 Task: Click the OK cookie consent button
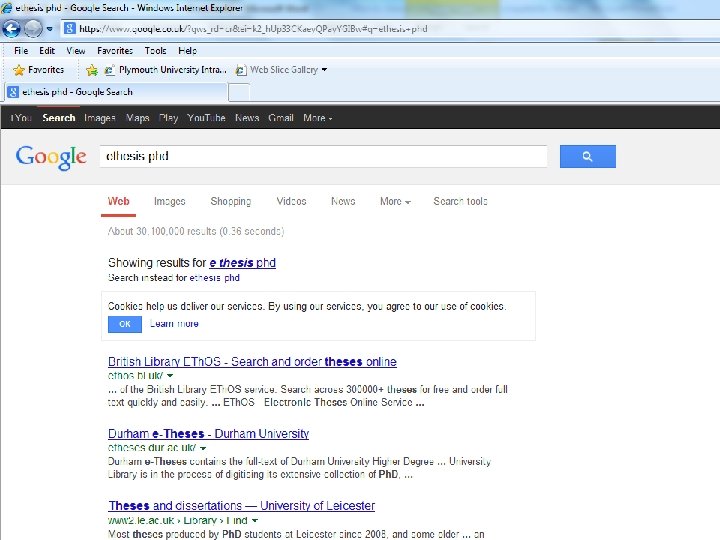[125, 324]
